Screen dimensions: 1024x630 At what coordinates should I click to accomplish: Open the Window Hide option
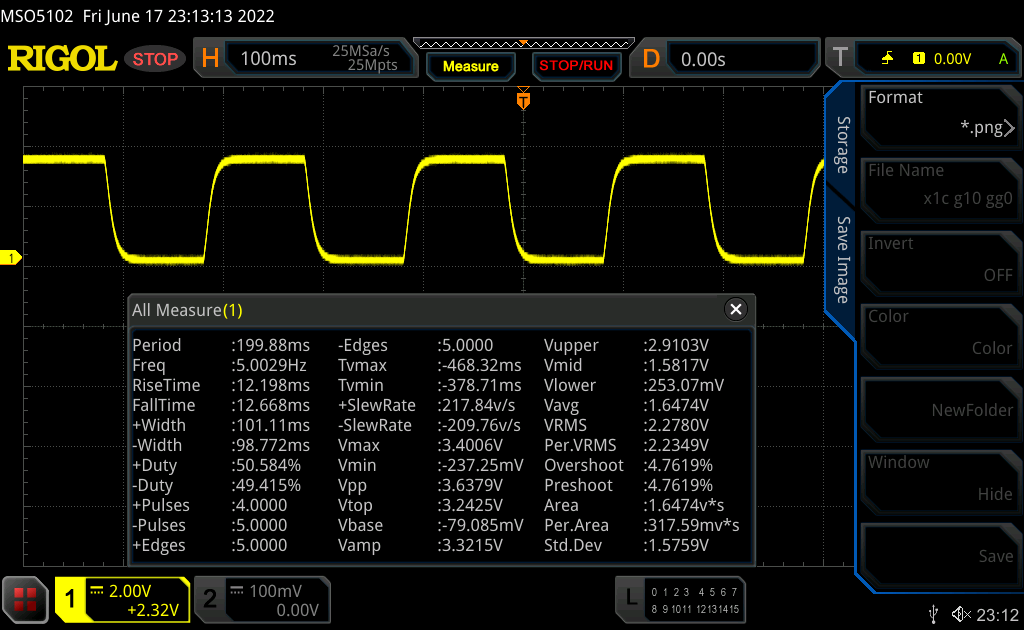coord(939,478)
